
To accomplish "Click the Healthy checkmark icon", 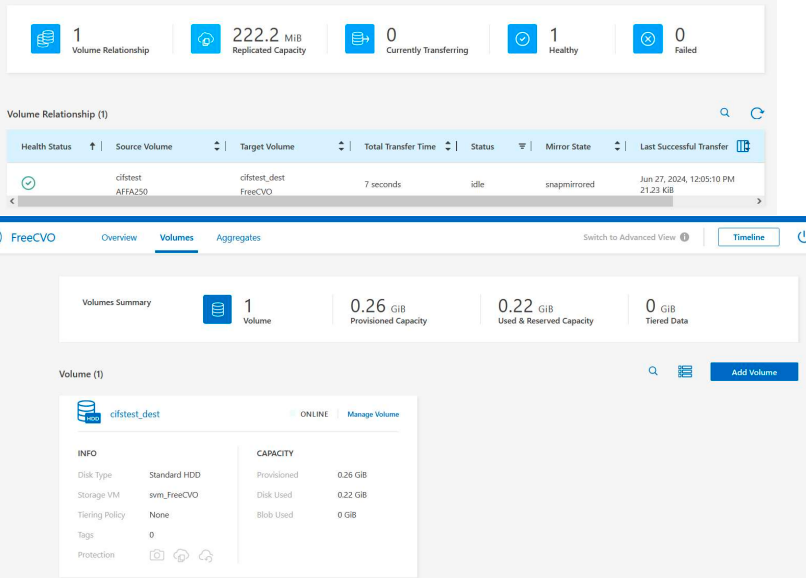I will coord(522,39).
